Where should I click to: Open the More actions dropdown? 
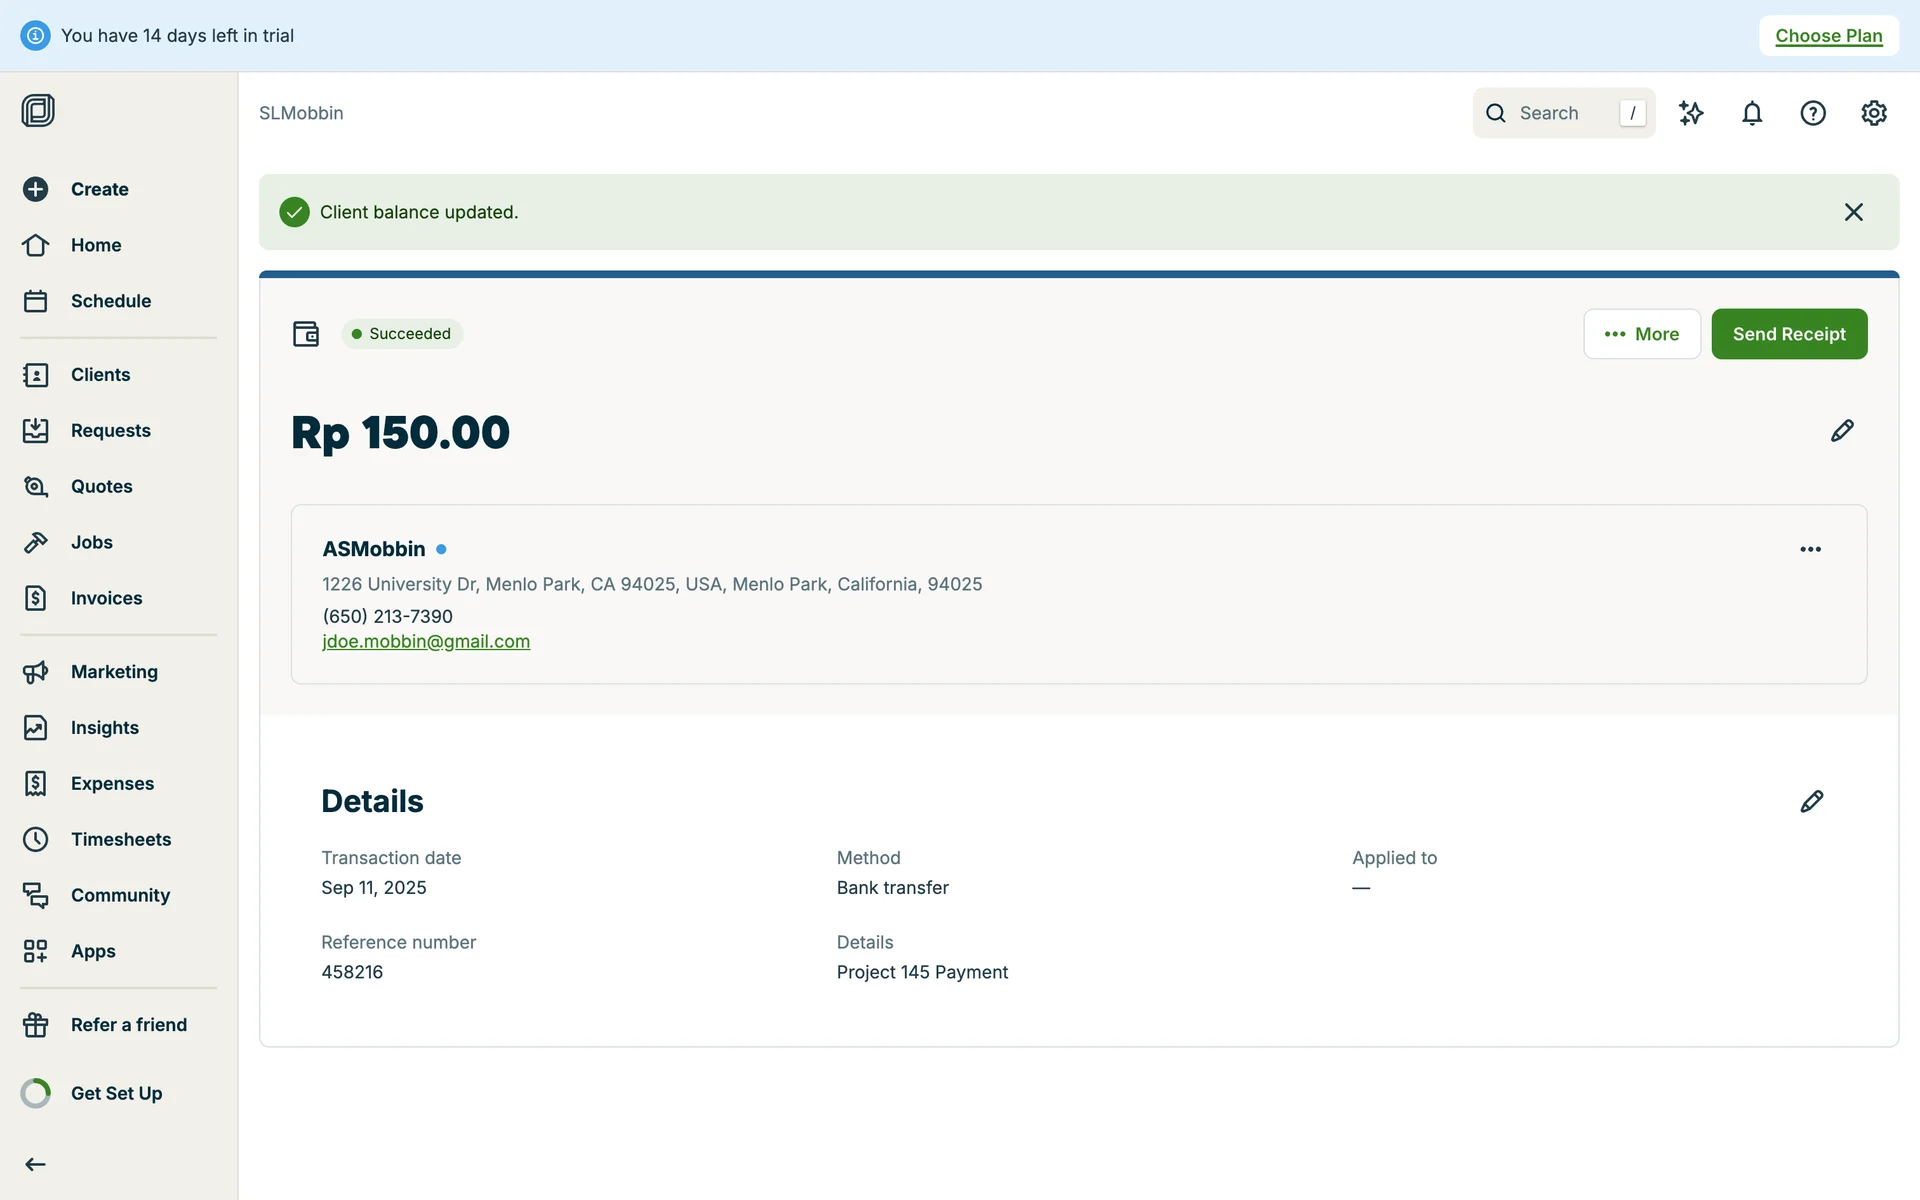pos(1641,334)
